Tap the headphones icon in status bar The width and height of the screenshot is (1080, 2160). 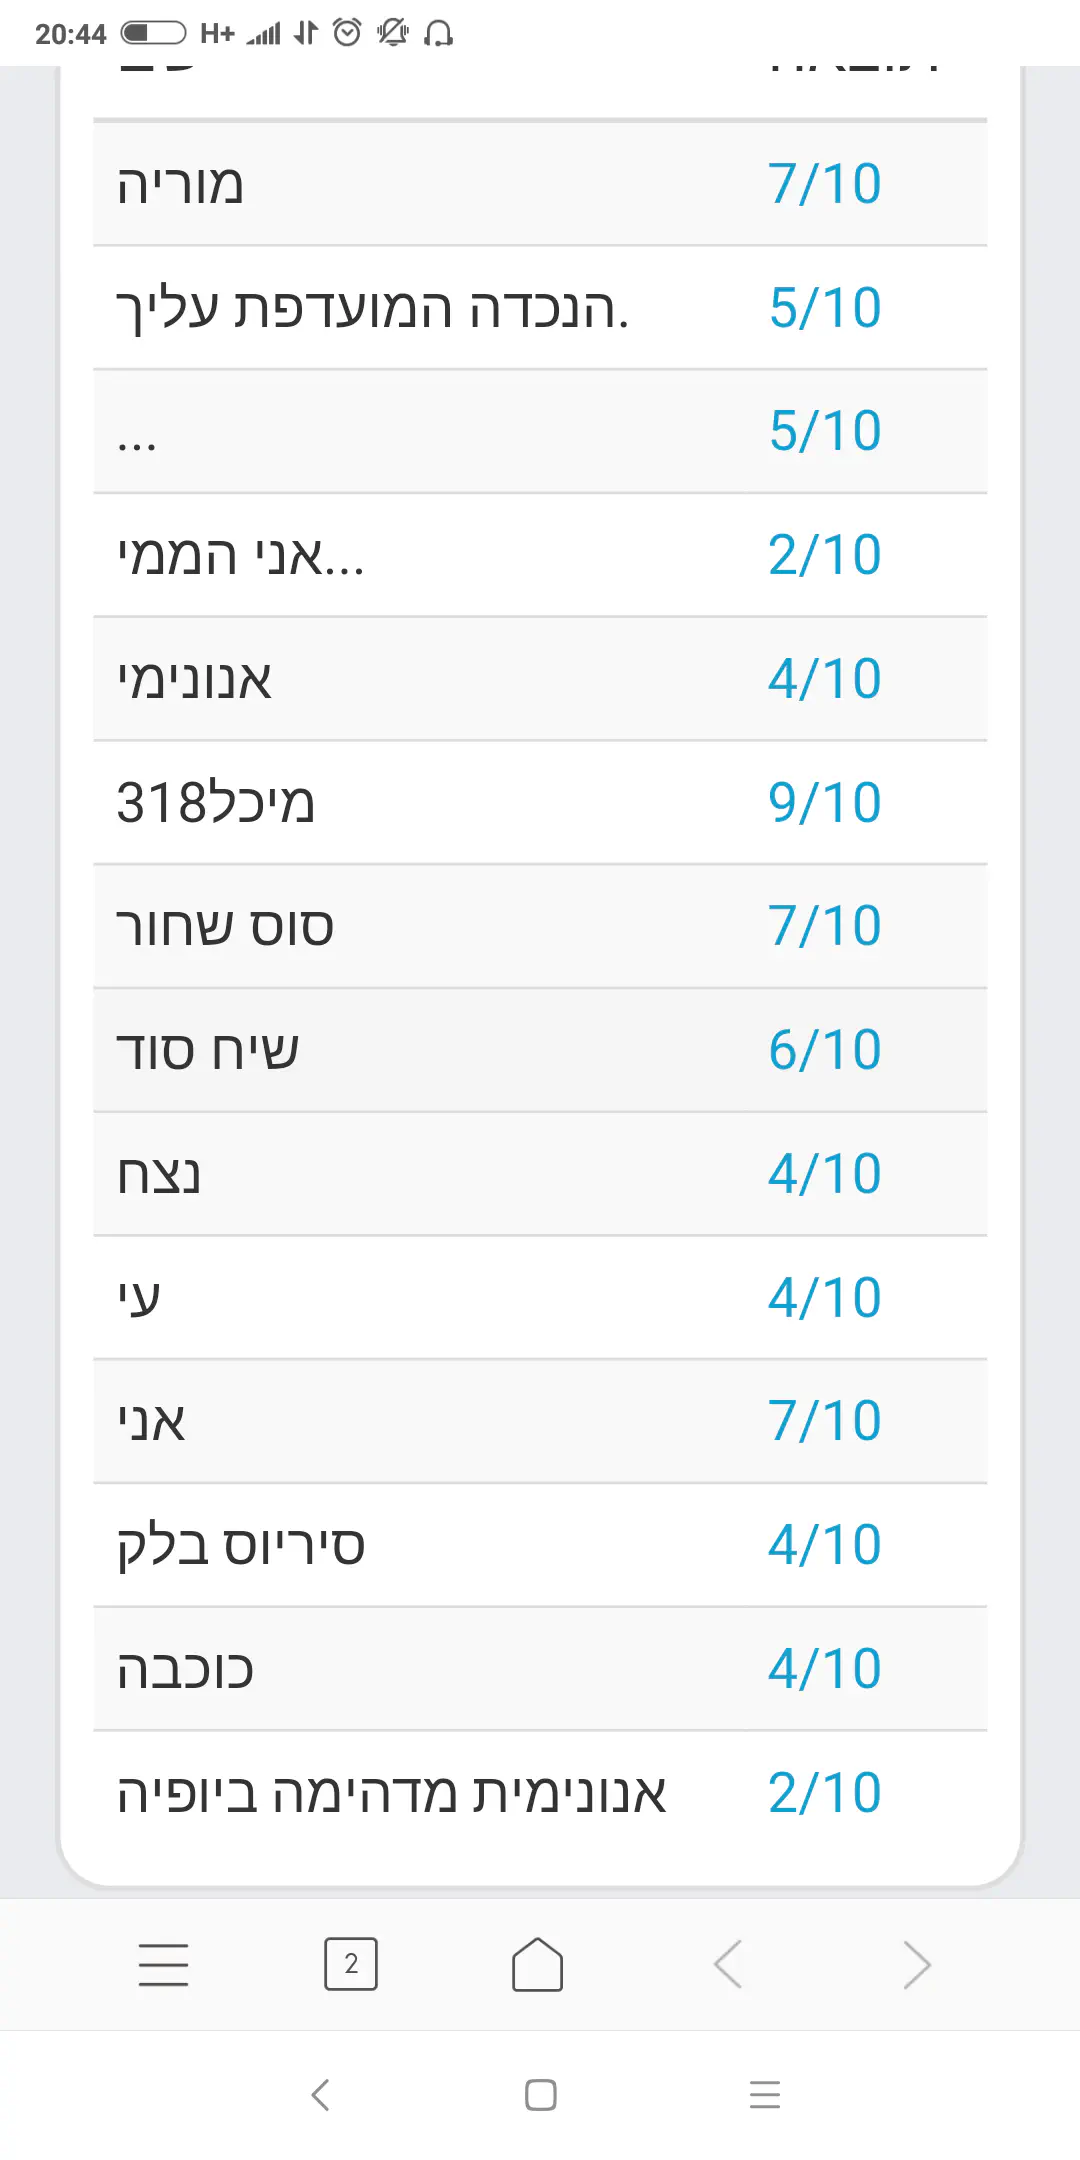[x=438, y=33]
